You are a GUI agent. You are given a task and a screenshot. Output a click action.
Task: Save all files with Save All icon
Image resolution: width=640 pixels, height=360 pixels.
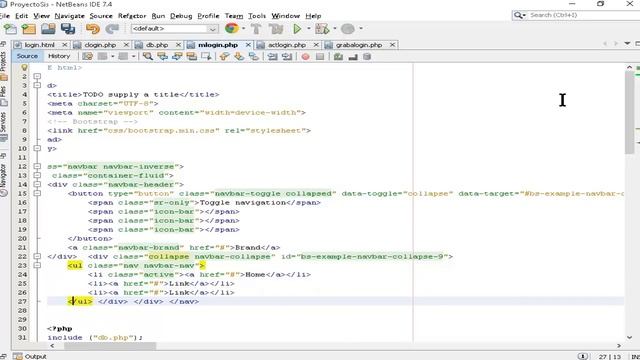click(x=68, y=29)
